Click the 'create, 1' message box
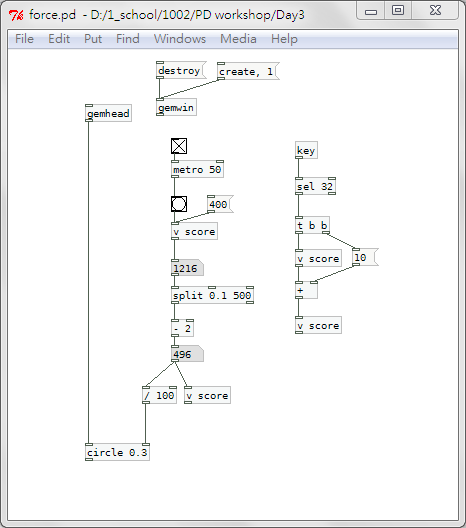 [248, 71]
